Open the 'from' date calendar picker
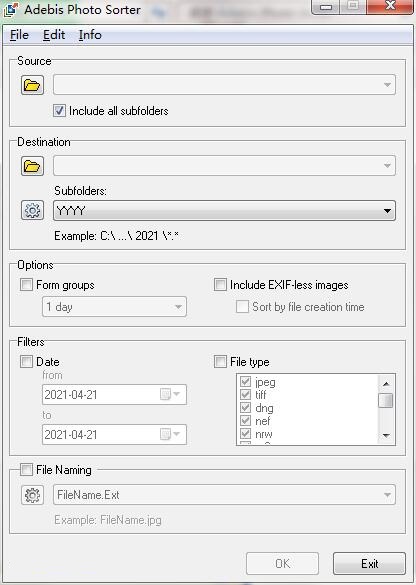The height and width of the screenshot is (585, 416). (x=170, y=394)
